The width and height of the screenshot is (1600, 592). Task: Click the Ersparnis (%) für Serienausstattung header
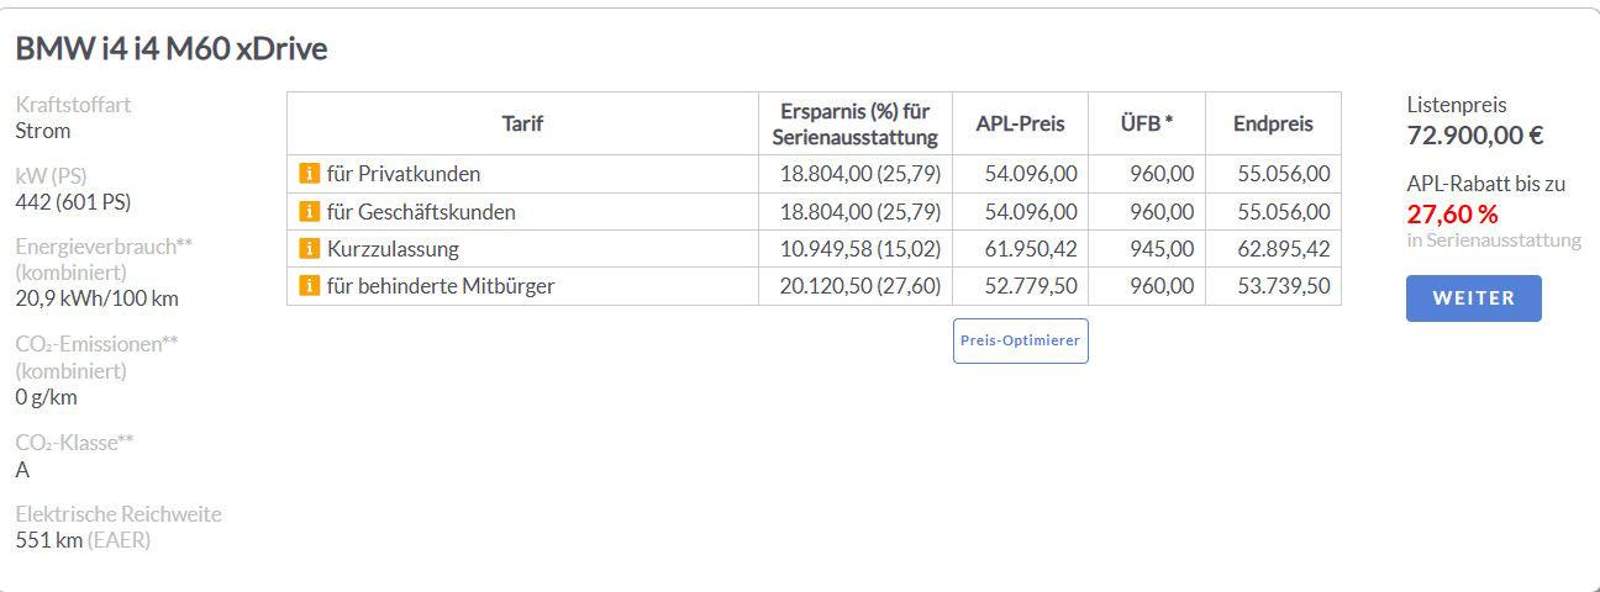(x=855, y=124)
